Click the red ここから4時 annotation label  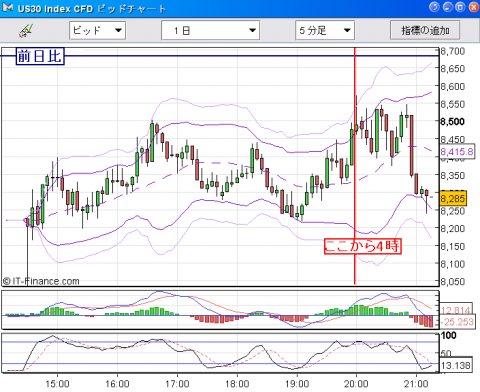pyautogui.click(x=362, y=246)
